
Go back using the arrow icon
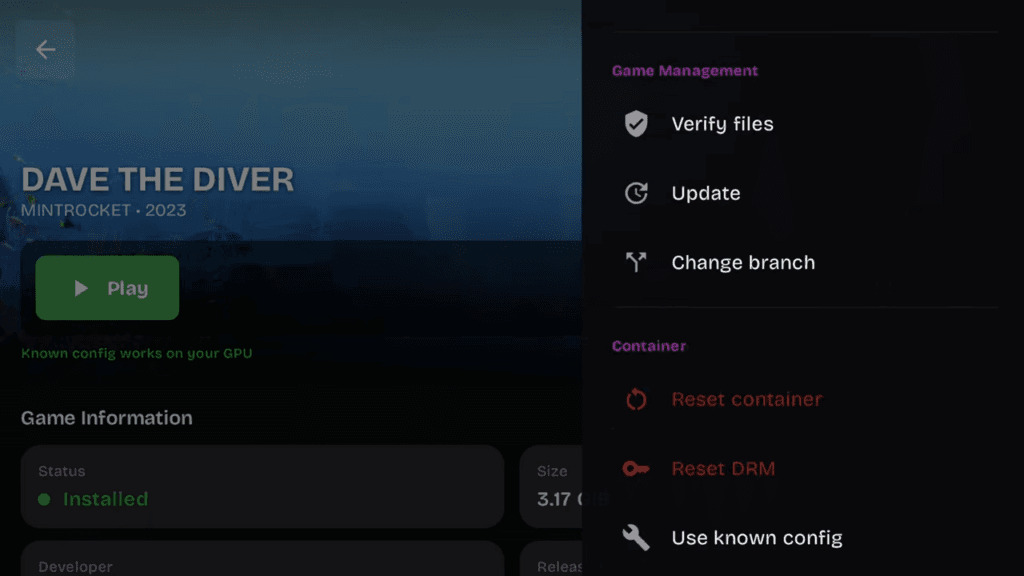point(45,50)
